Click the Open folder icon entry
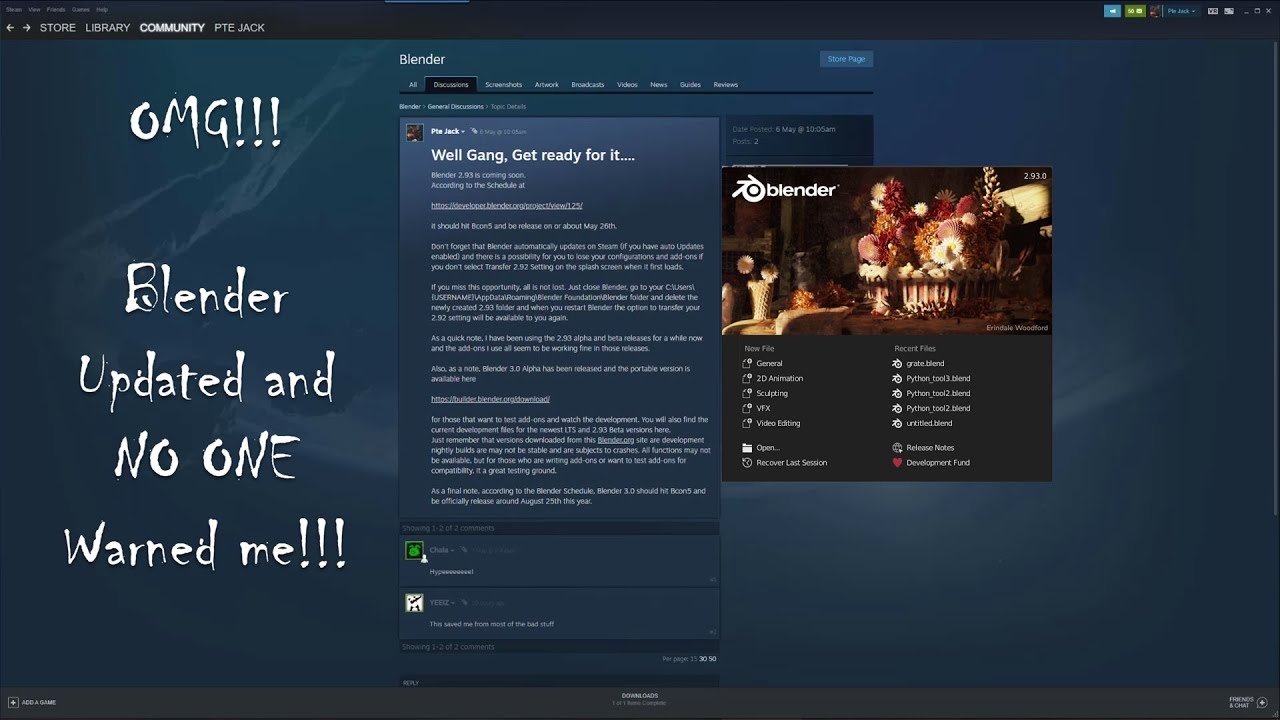 pyautogui.click(x=760, y=448)
